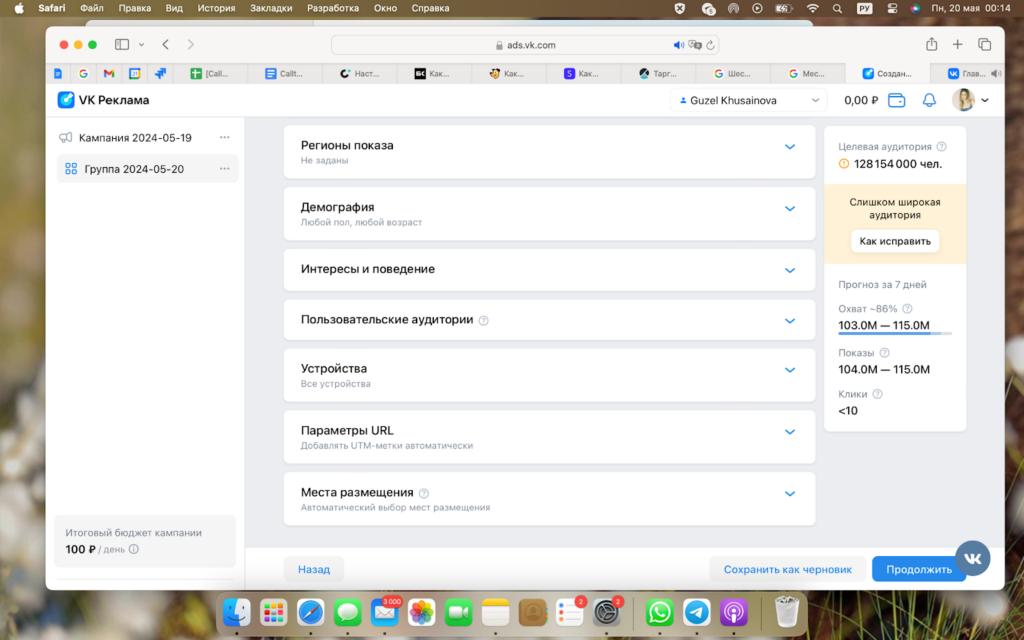The width and height of the screenshot is (1024, 640).
Task: Click help icon next to Целевая аудитория
Action: click(942, 146)
